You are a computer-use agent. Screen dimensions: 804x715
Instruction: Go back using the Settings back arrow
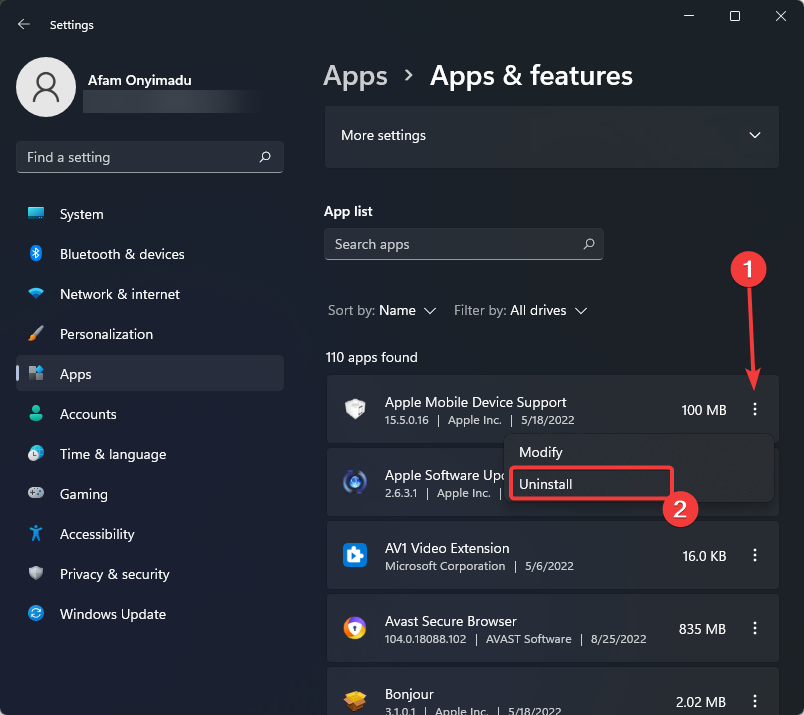click(24, 24)
